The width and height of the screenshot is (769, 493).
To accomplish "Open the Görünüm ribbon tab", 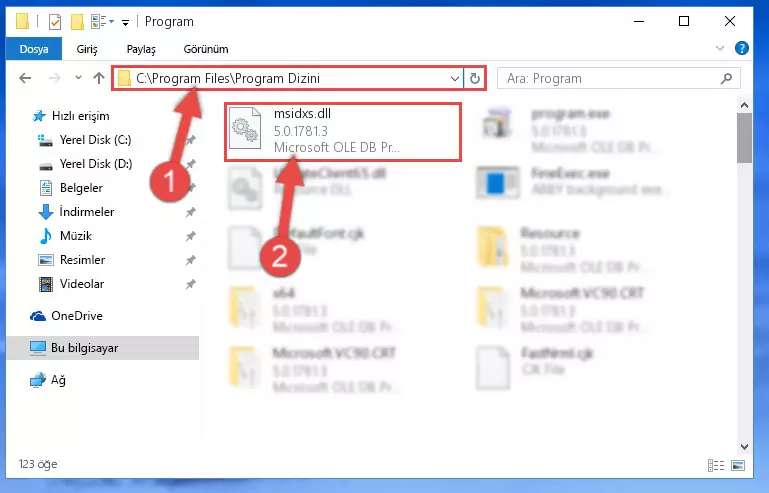I will 206,49.
